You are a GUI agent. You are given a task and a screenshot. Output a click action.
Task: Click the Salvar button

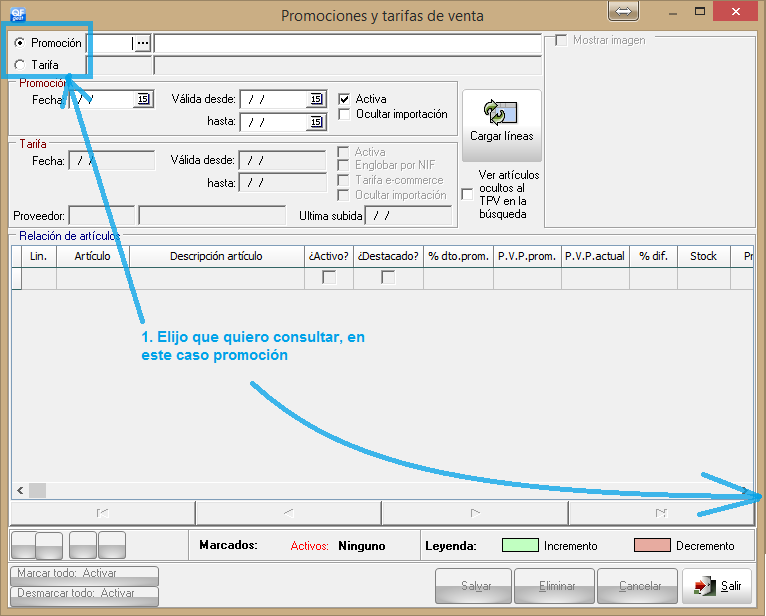pos(473,586)
